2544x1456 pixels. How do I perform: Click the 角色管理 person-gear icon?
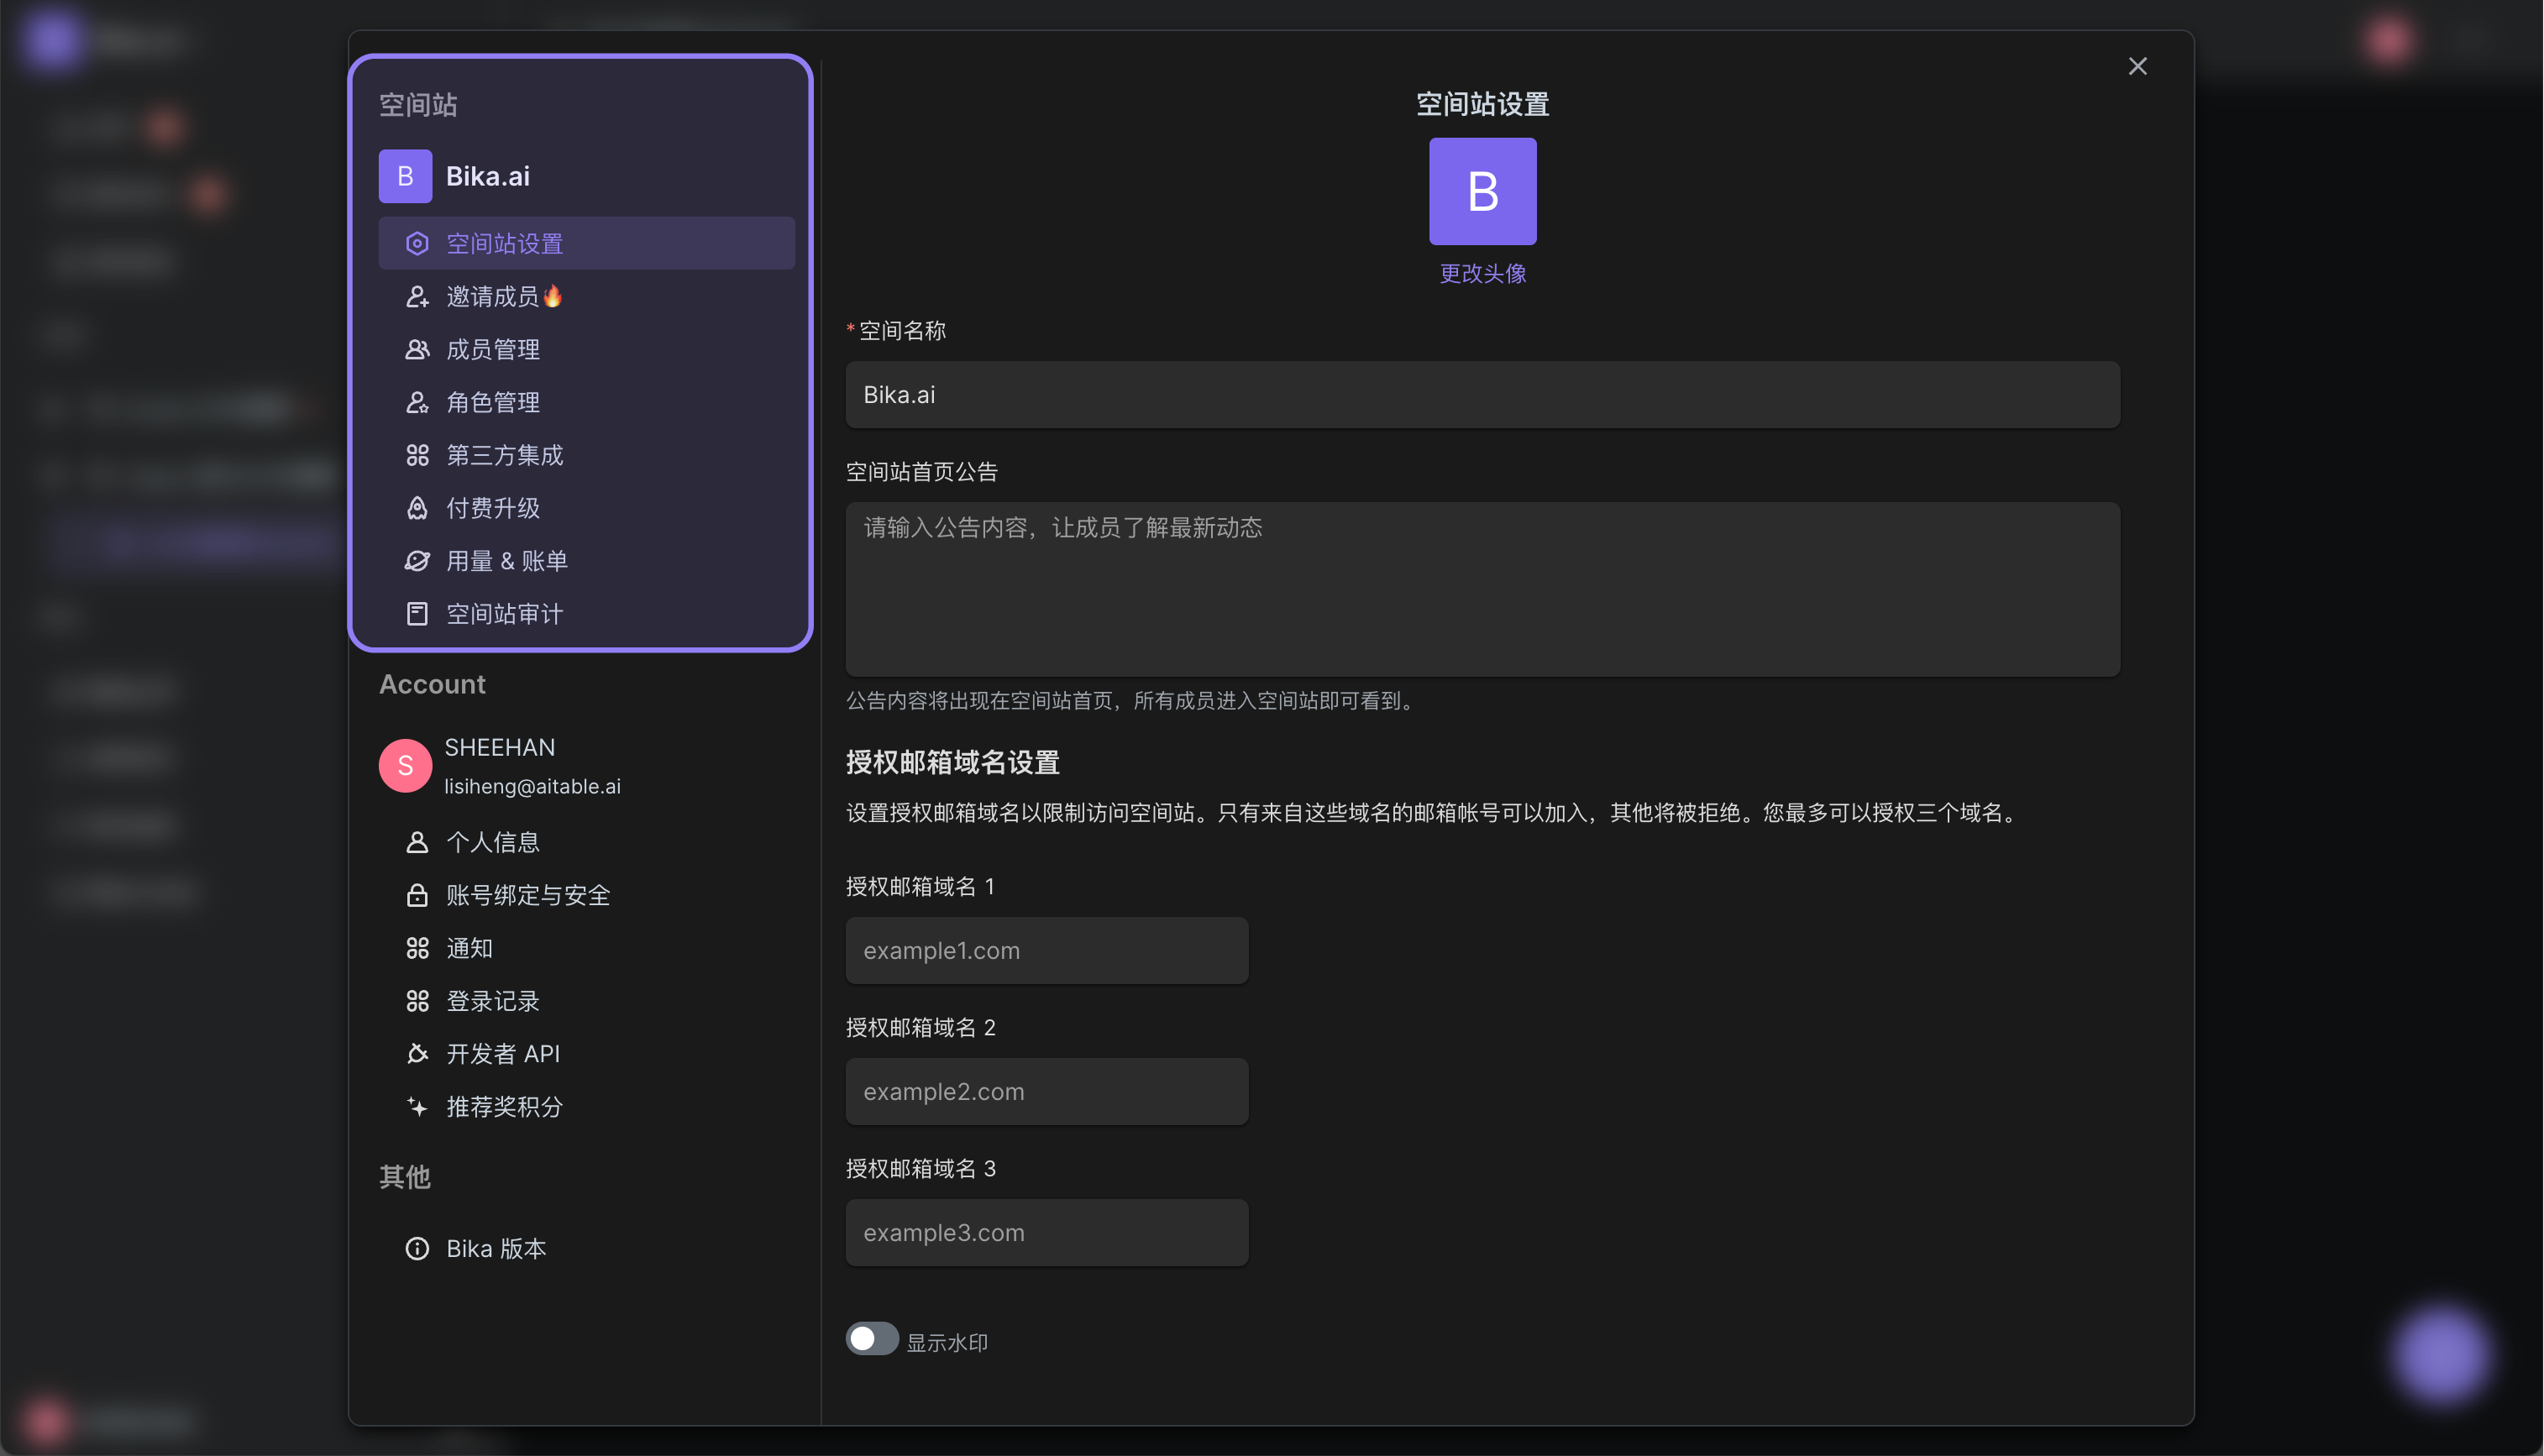pos(417,402)
